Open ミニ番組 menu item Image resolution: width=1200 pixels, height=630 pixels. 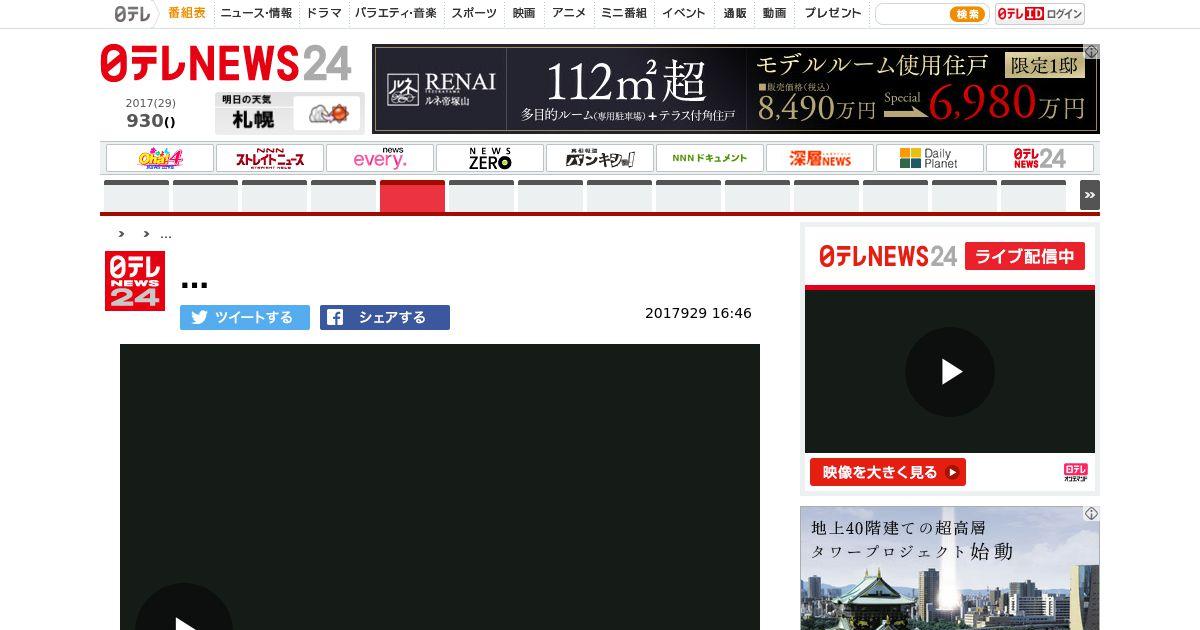coord(624,13)
